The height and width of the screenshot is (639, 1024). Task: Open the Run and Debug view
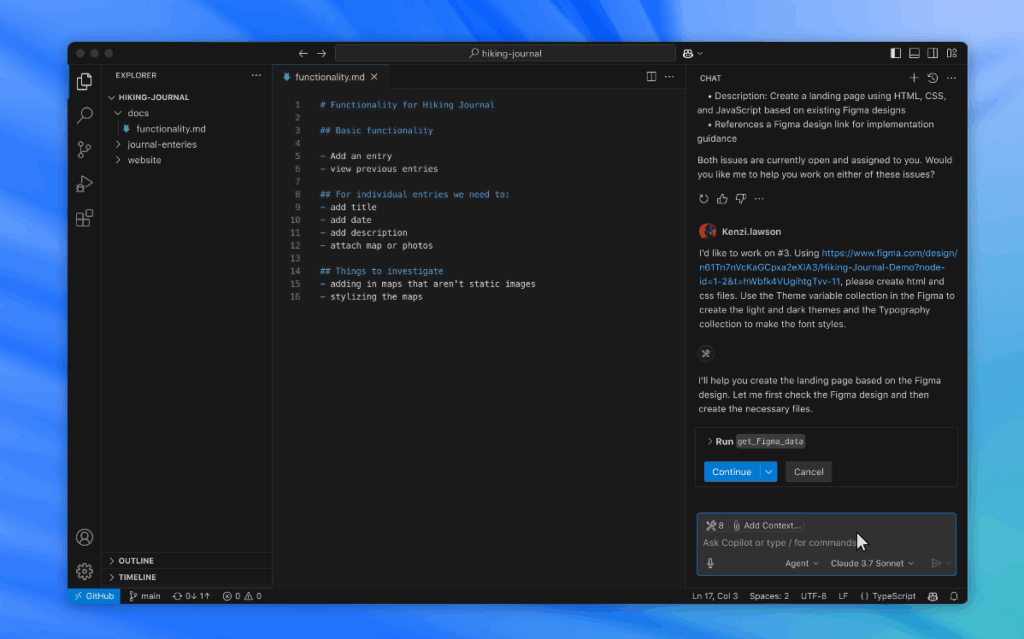coord(85,184)
